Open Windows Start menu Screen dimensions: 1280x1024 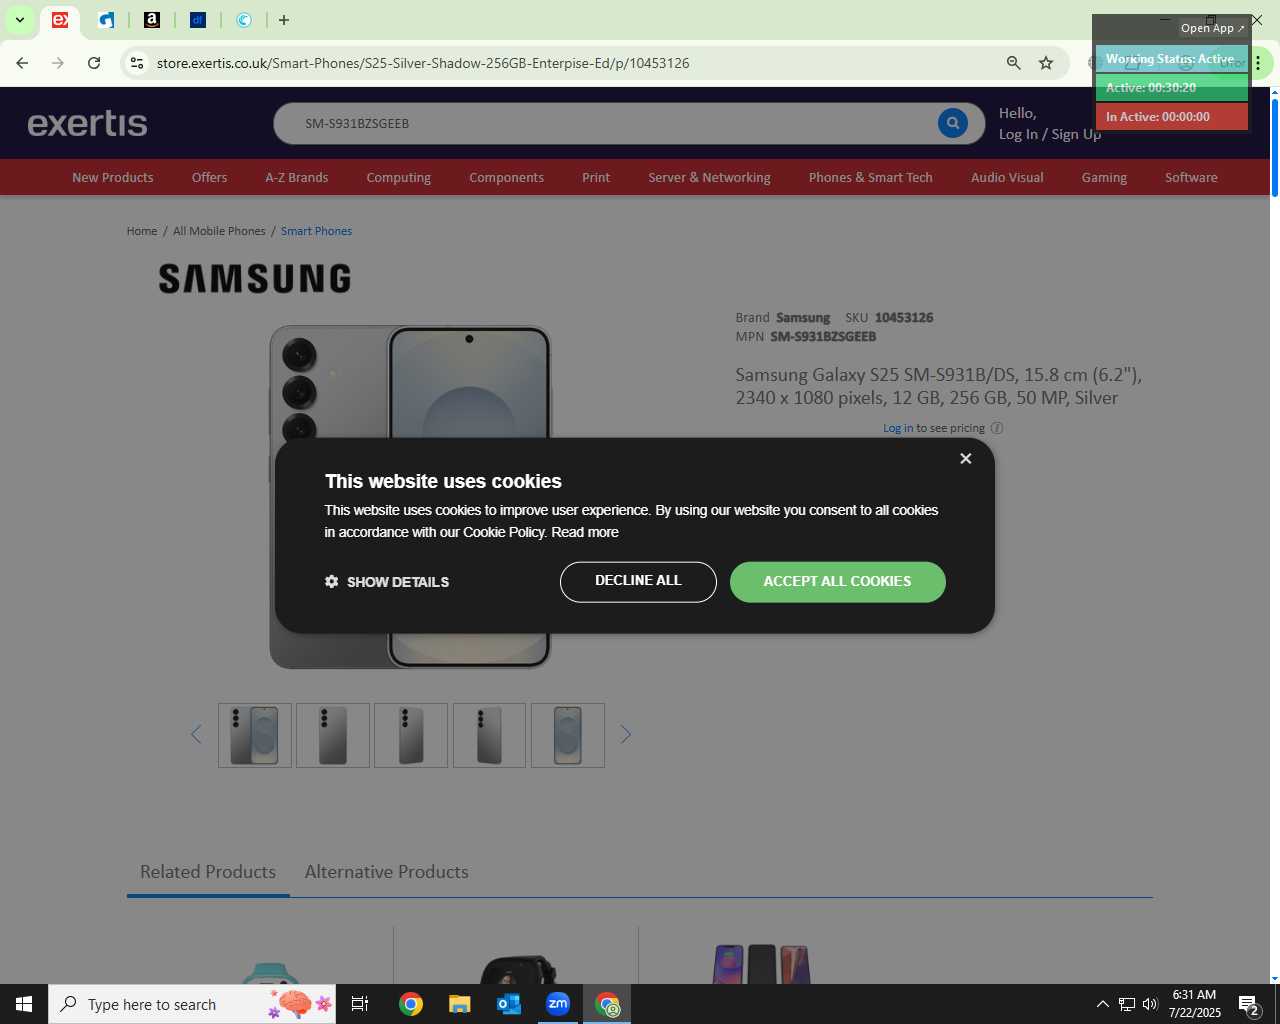(x=24, y=1004)
